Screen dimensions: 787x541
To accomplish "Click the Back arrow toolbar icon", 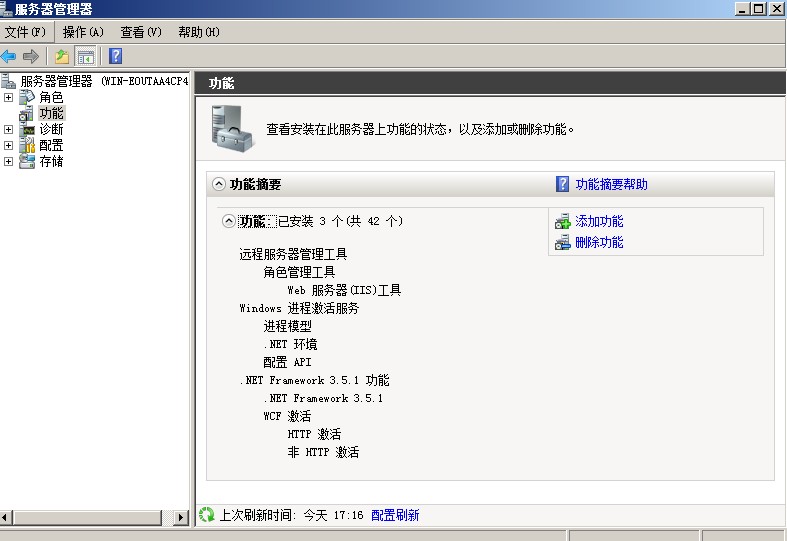I will 9,56.
